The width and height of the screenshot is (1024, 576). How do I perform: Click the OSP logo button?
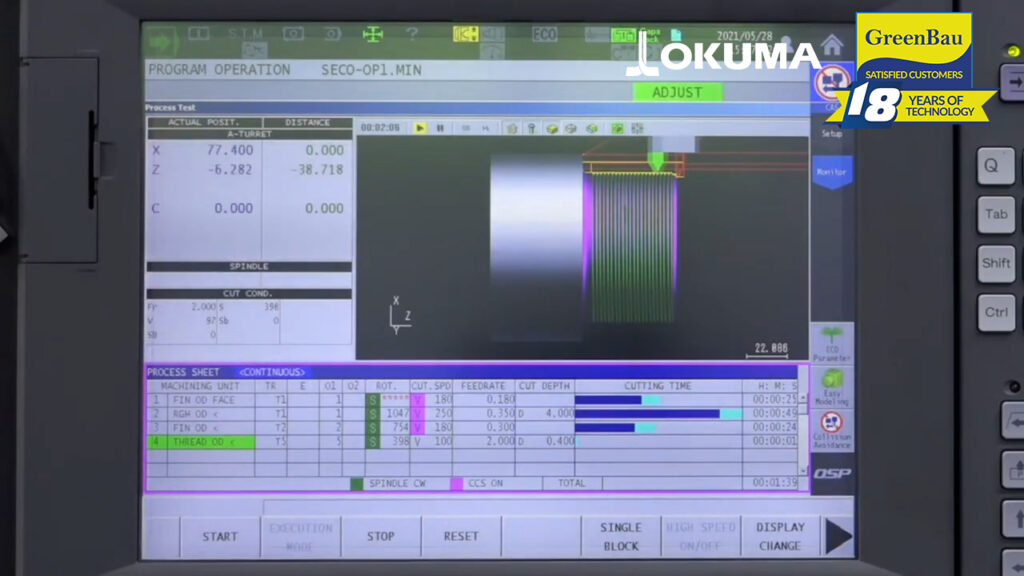pyautogui.click(x=832, y=473)
